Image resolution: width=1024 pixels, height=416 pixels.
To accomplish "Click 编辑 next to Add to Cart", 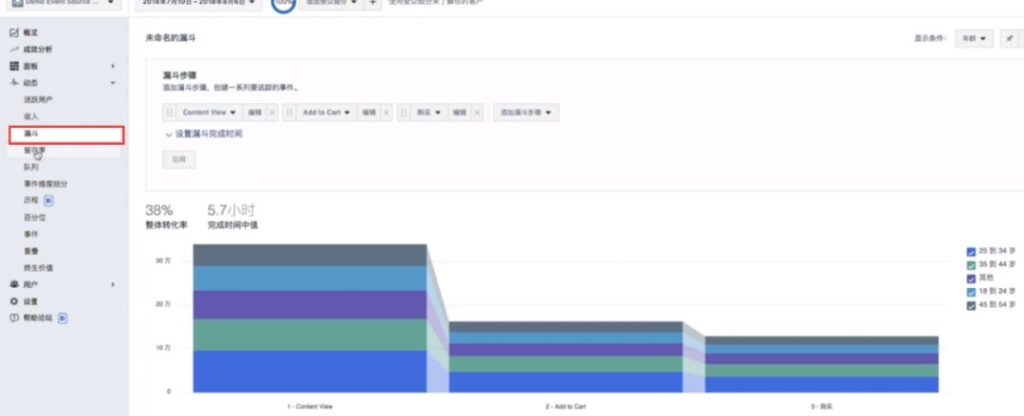I will pyautogui.click(x=369, y=113).
